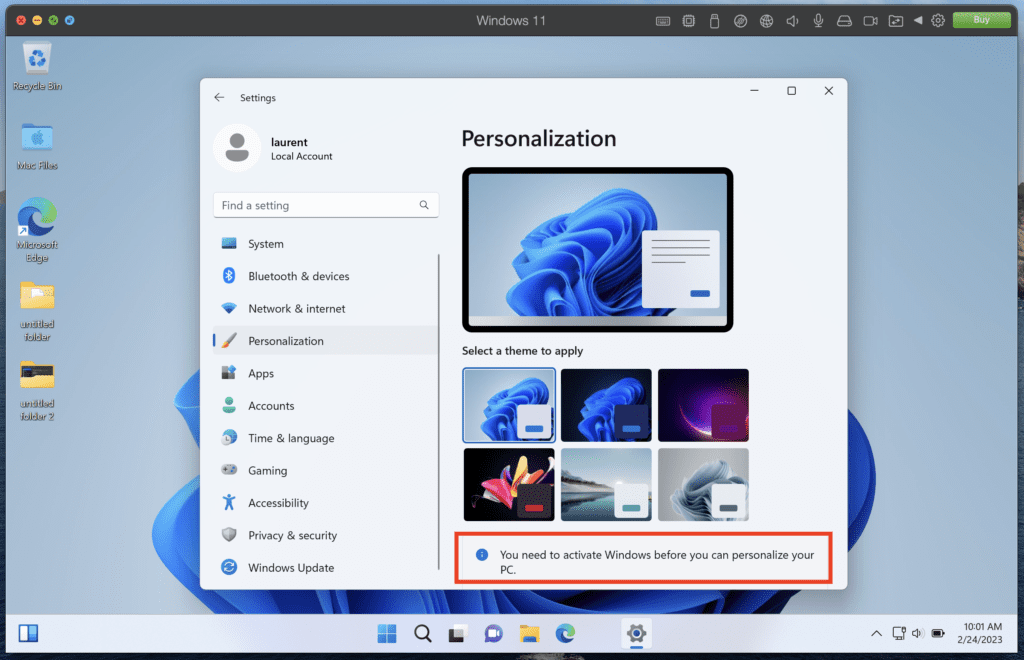The width and height of the screenshot is (1024, 660).
Task: Open taskbar Search
Action: 423,633
